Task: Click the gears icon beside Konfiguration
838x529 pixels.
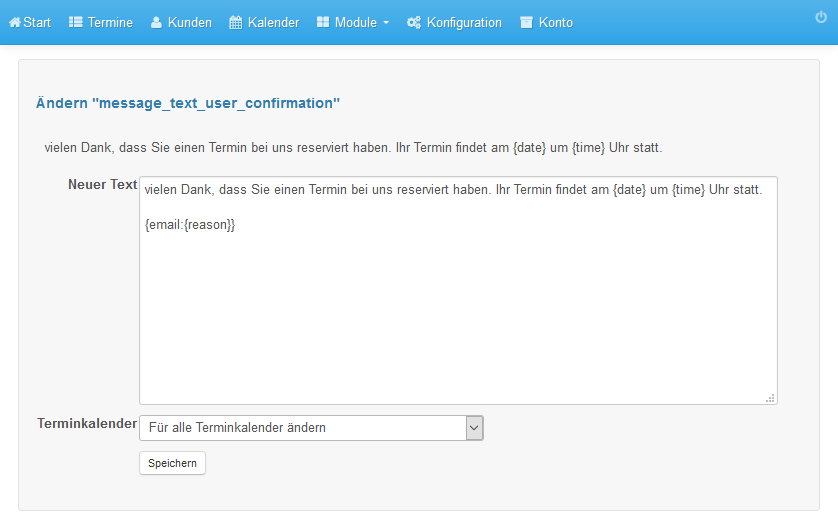Action: pos(414,22)
